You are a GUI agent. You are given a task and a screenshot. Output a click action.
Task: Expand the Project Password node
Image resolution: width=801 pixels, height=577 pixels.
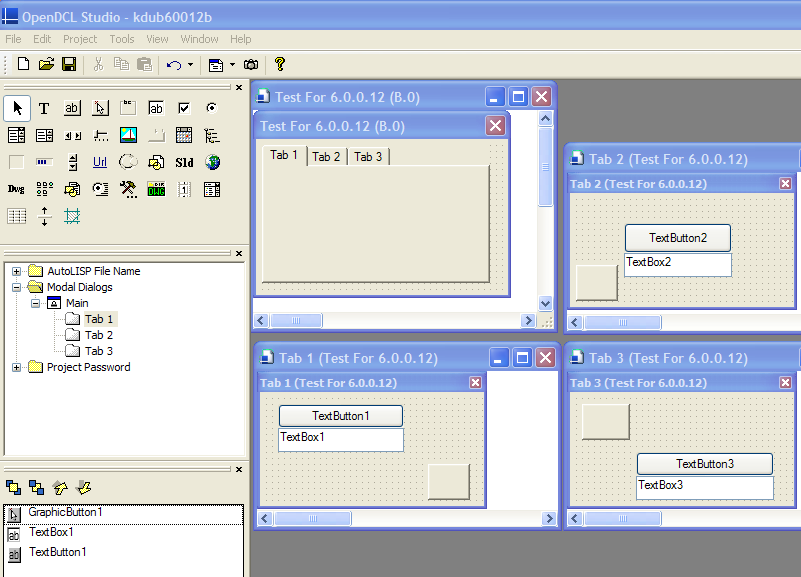click(x=16, y=367)
